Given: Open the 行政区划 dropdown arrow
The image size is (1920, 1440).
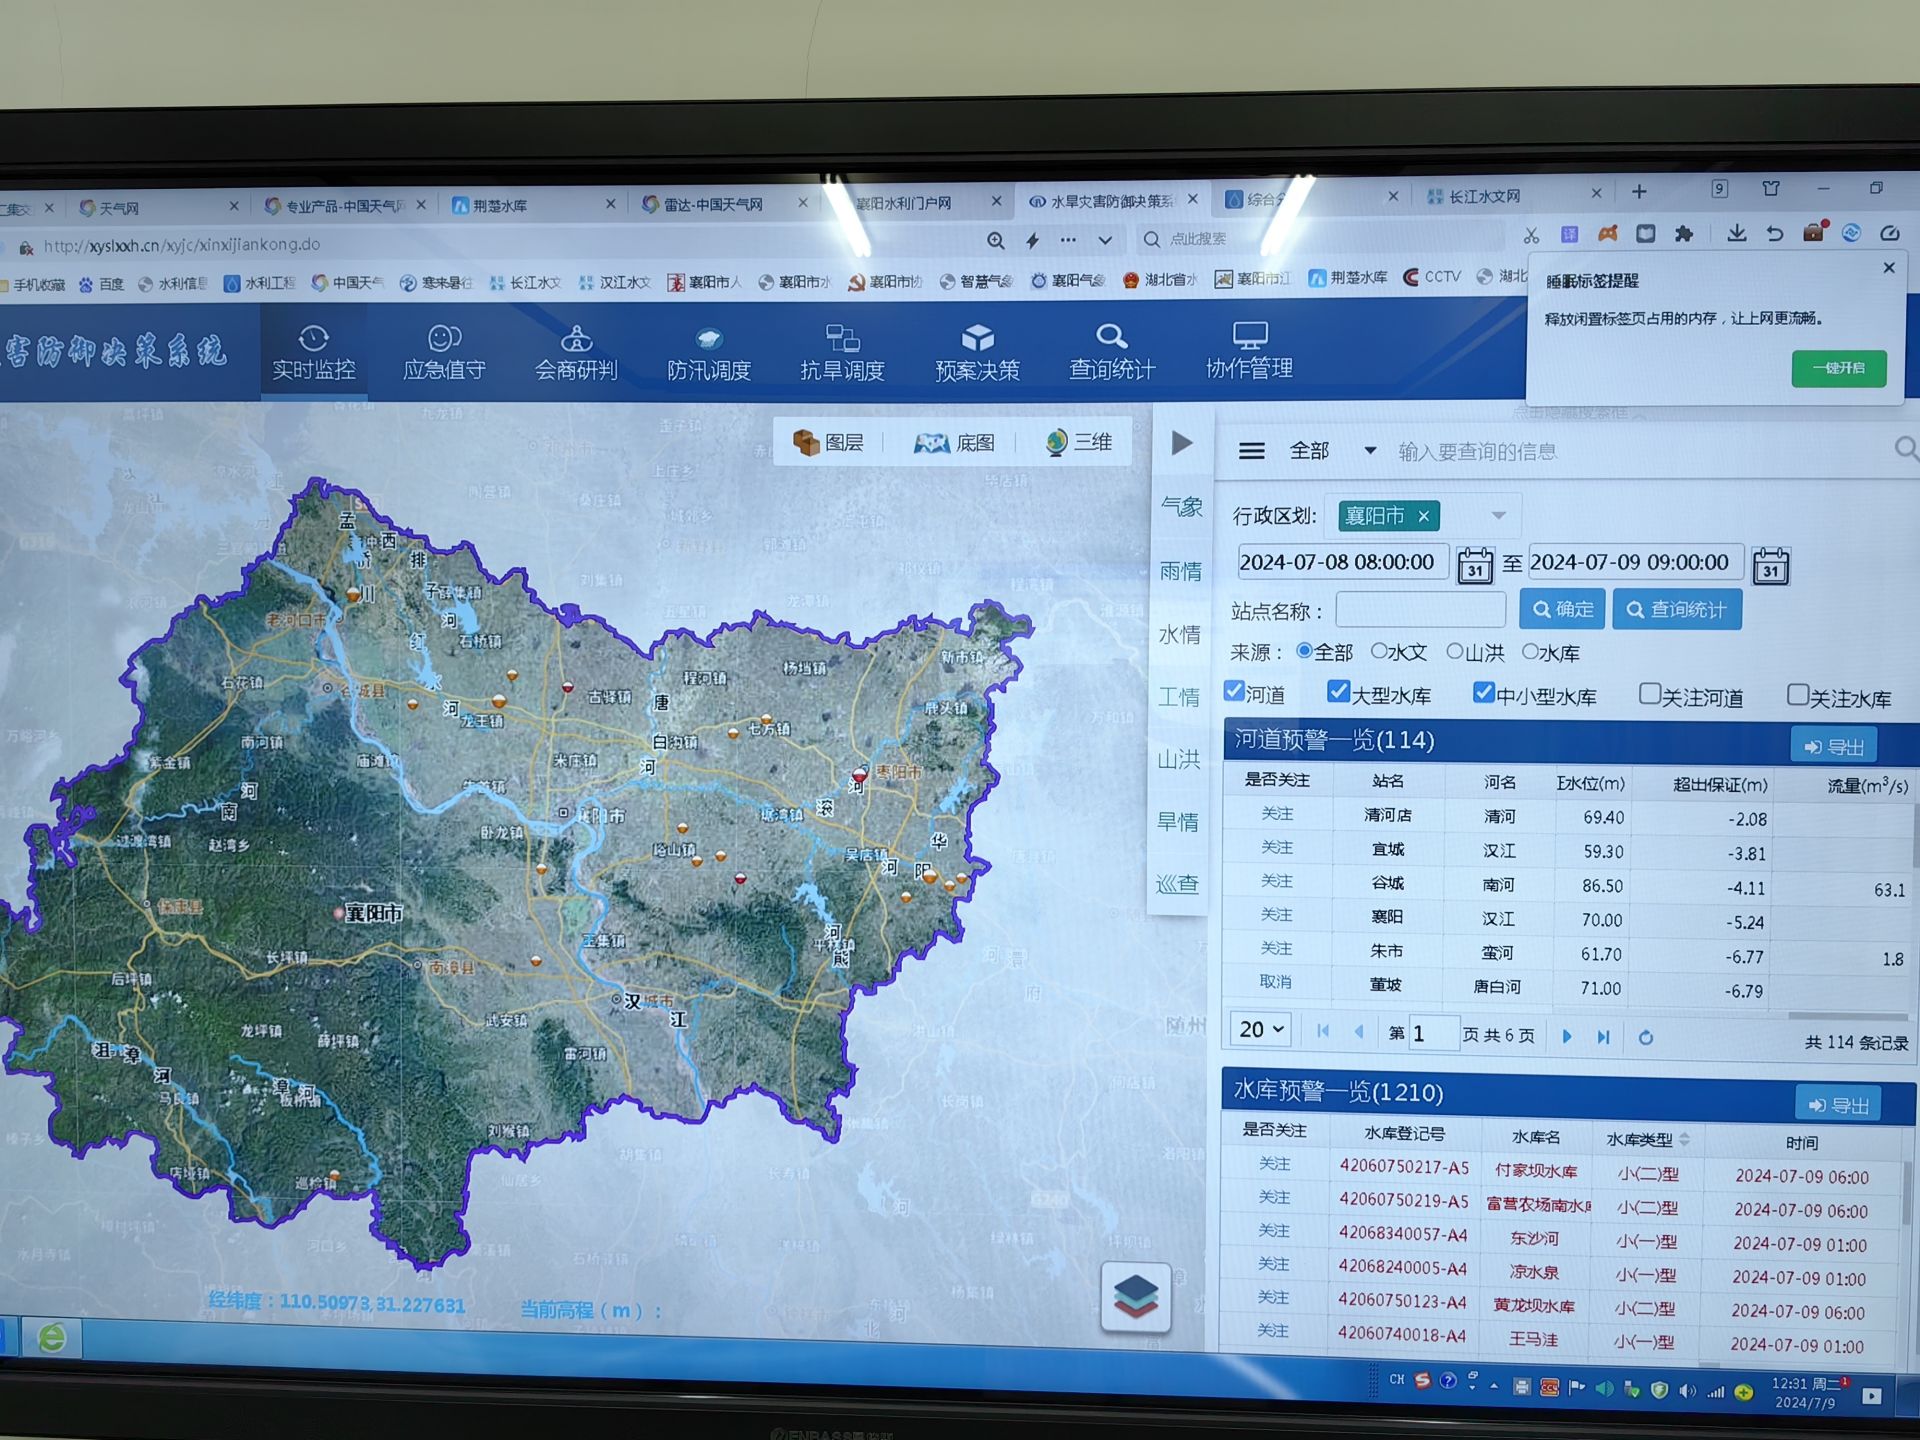Looking at the screenshot, I should pos(1498,516).
